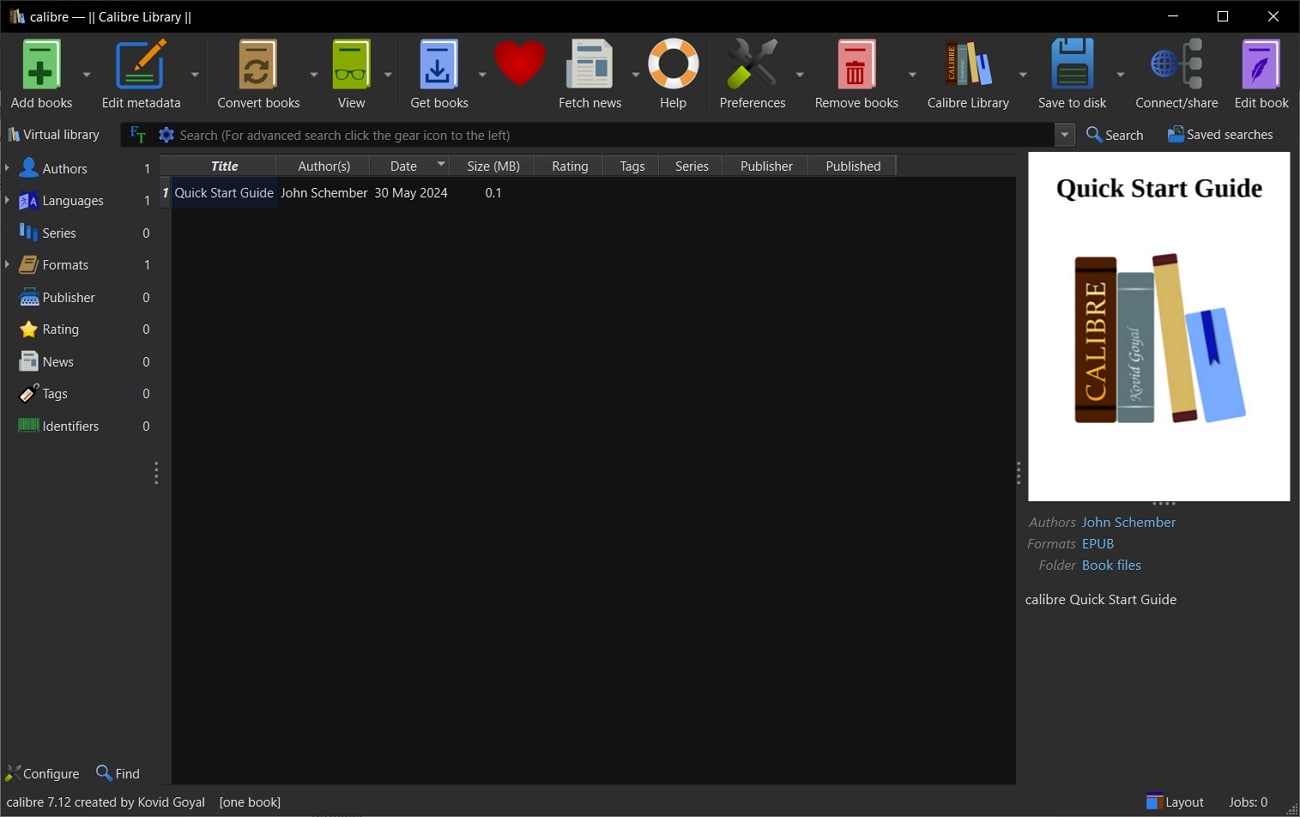Open Connect/share icon
The width and height of the screenshot is (1300, 817).
pyautogui.click(x=1177, y=65)
